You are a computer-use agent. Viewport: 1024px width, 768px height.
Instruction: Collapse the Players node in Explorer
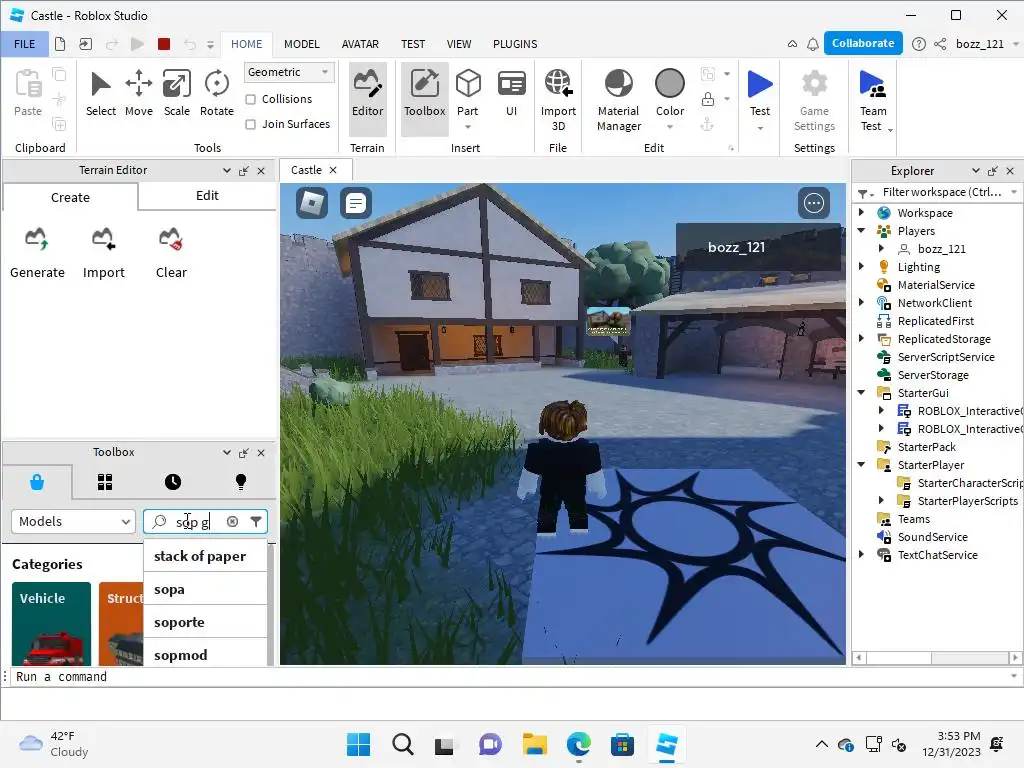click(x=861, y=231)
